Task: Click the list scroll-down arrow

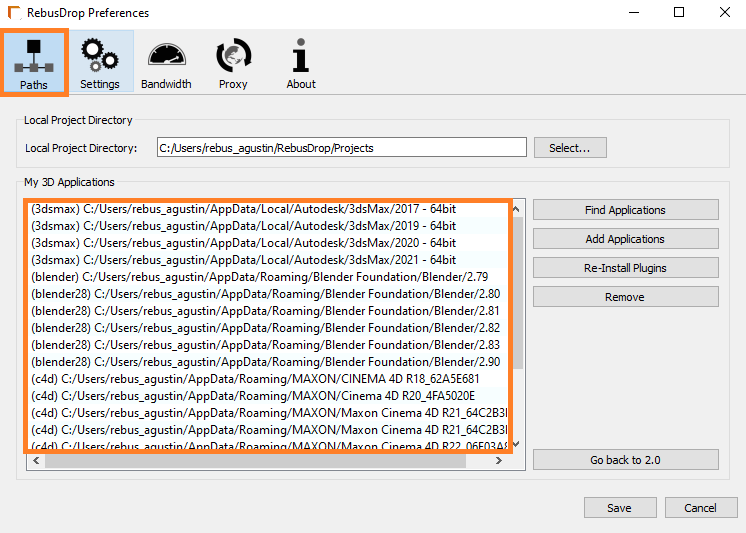Action: (516, 444)
